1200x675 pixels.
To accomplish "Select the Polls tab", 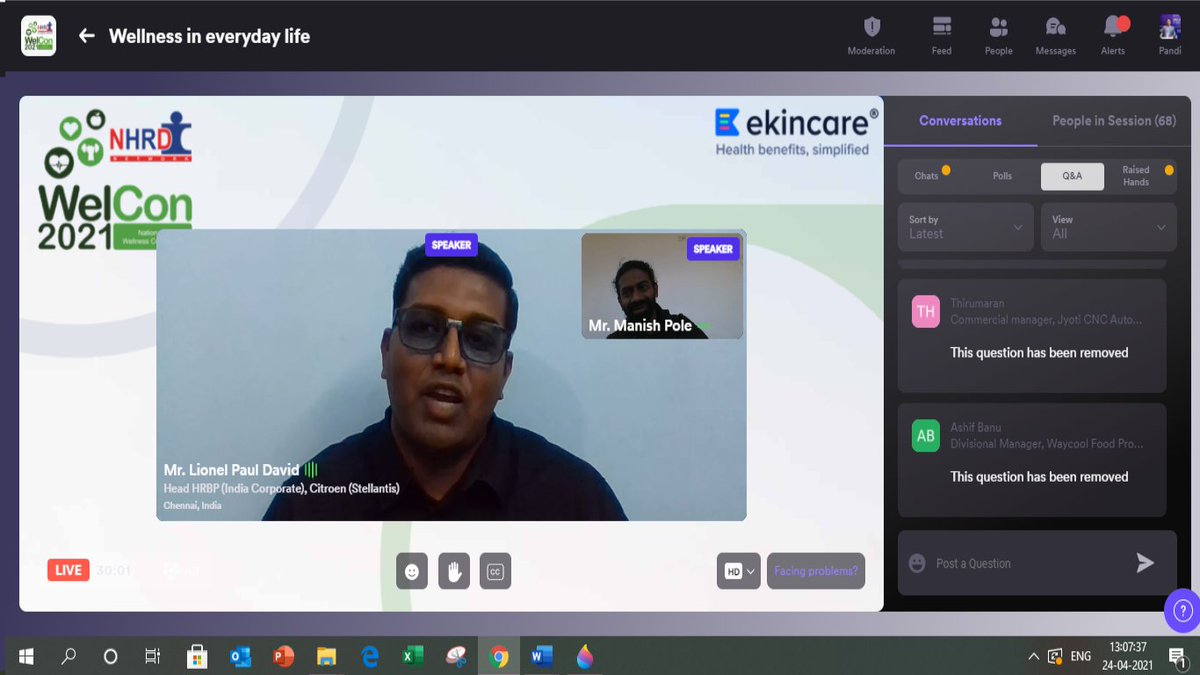I will point(1002,176).
